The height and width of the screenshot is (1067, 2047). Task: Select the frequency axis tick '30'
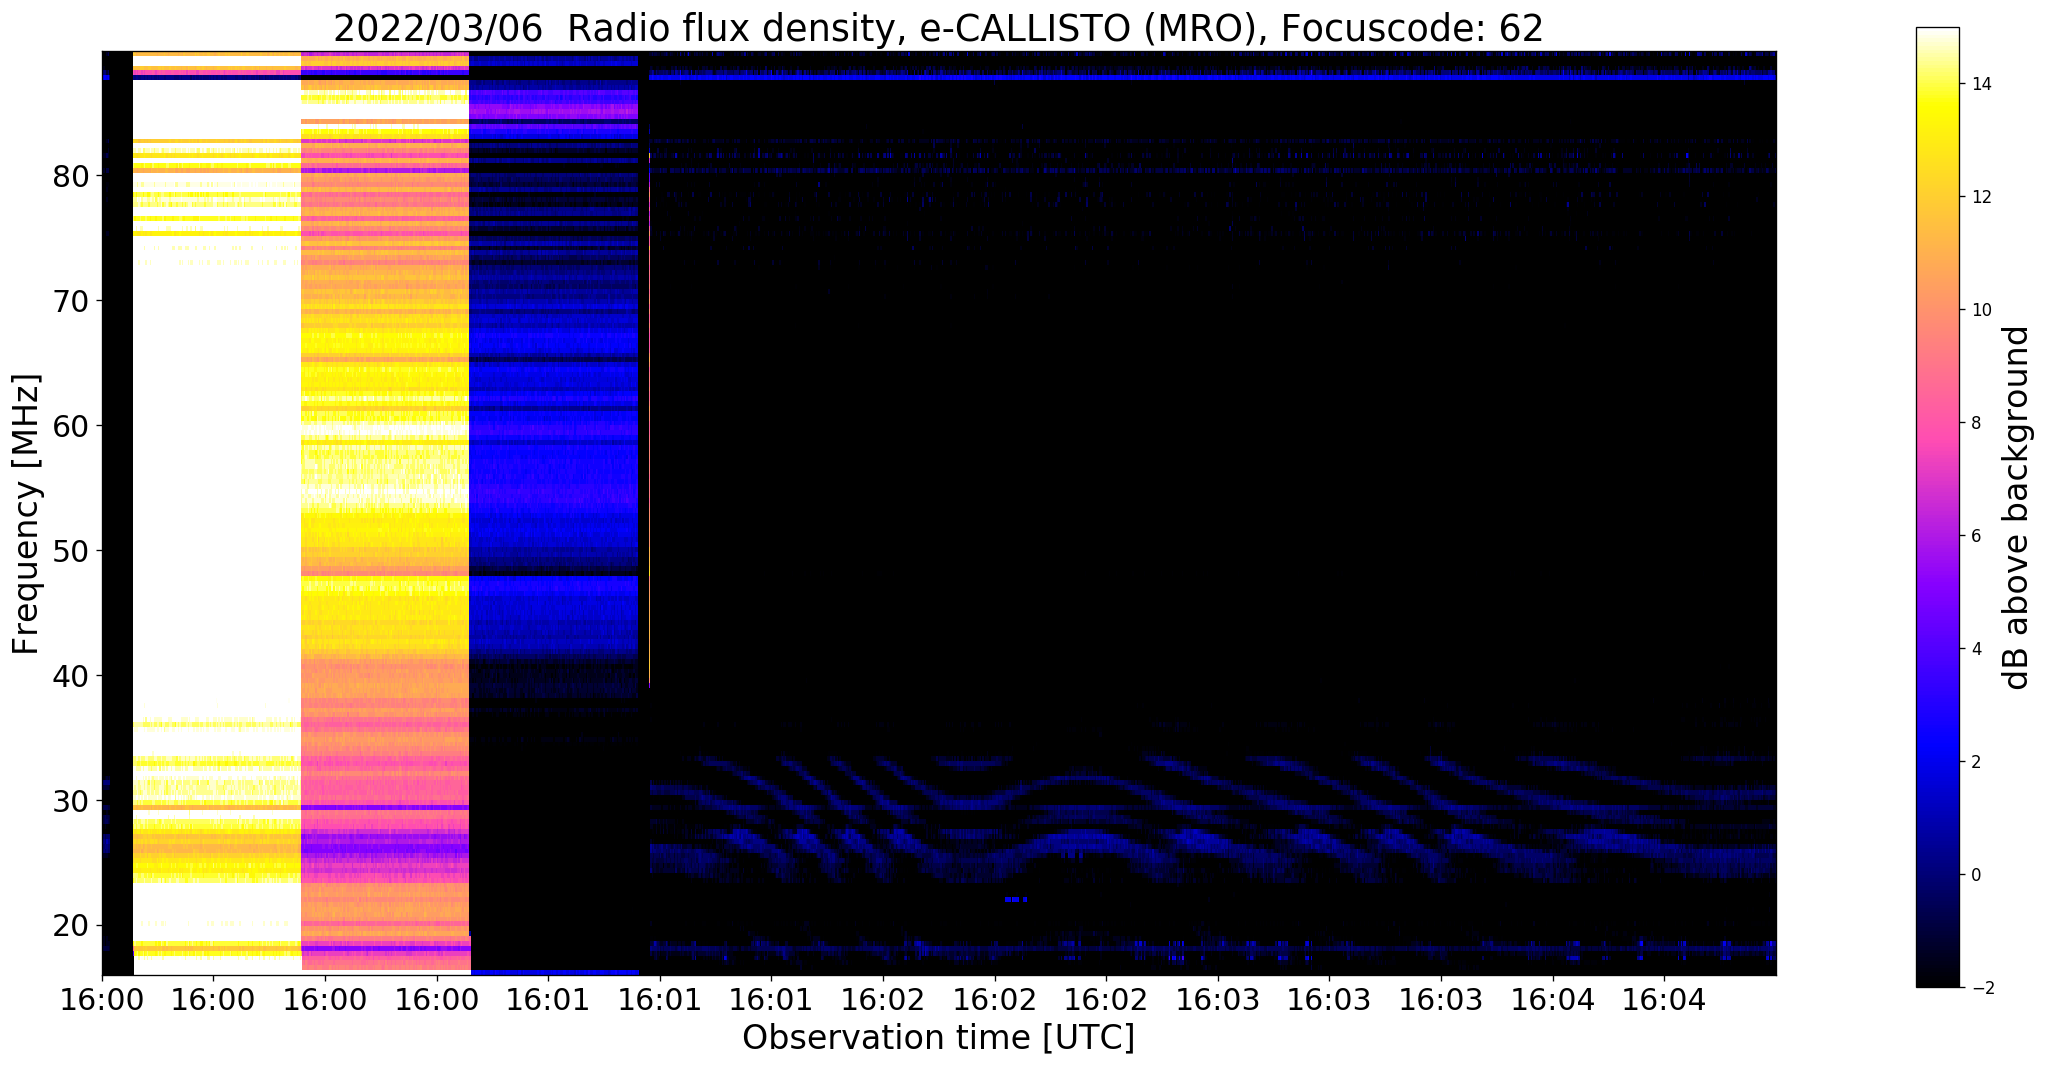point(73,801)
